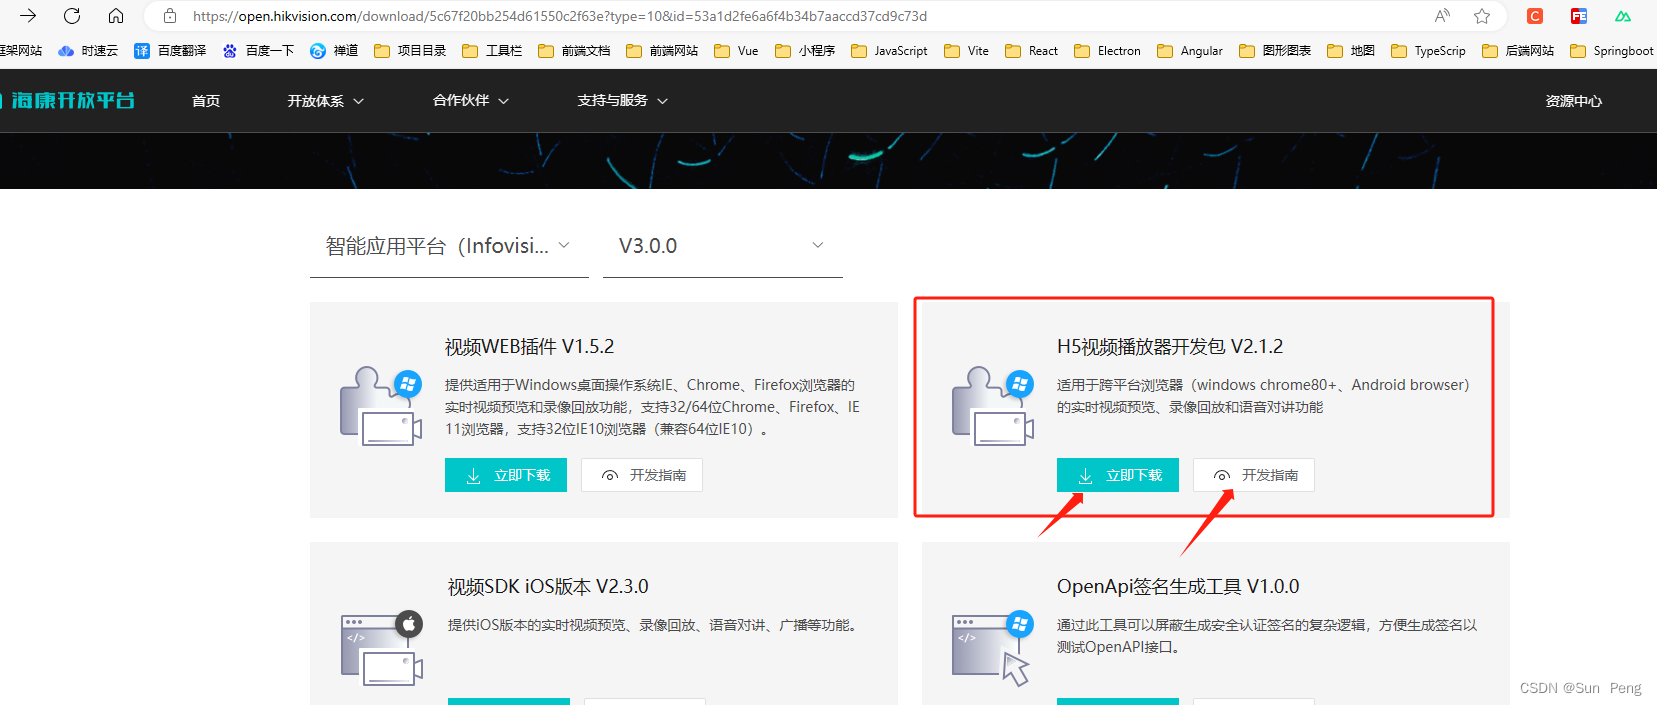This screenshot has width=1657, height=705.
Task: Add page to favorites with star icon
Action: click(x=1482, y=16)
